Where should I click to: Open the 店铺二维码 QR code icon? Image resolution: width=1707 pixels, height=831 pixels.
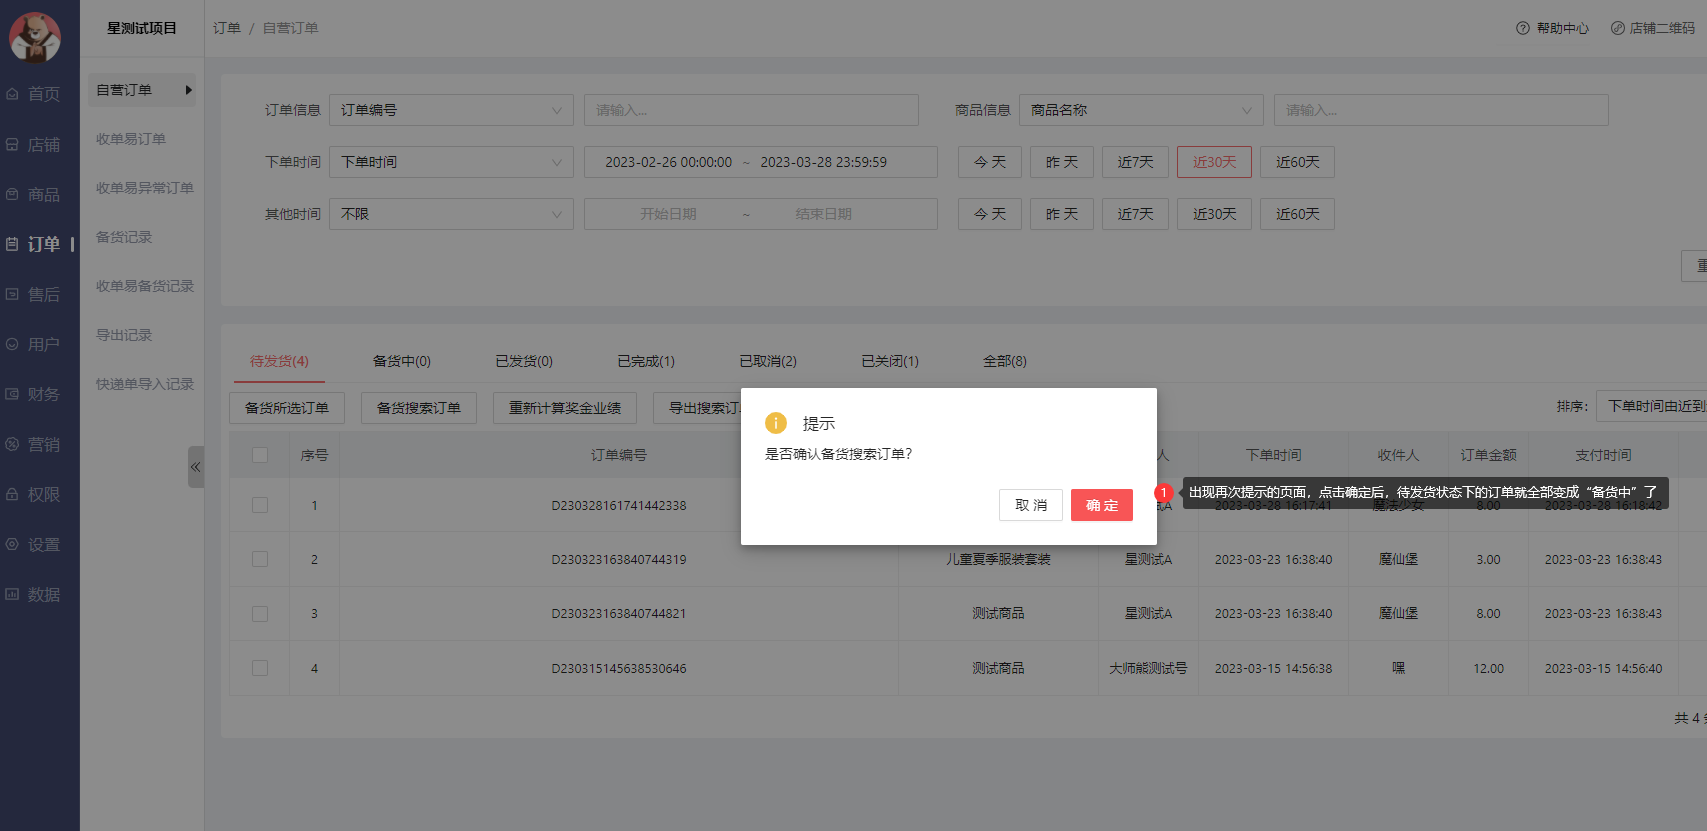click(x=1617, y=28)
